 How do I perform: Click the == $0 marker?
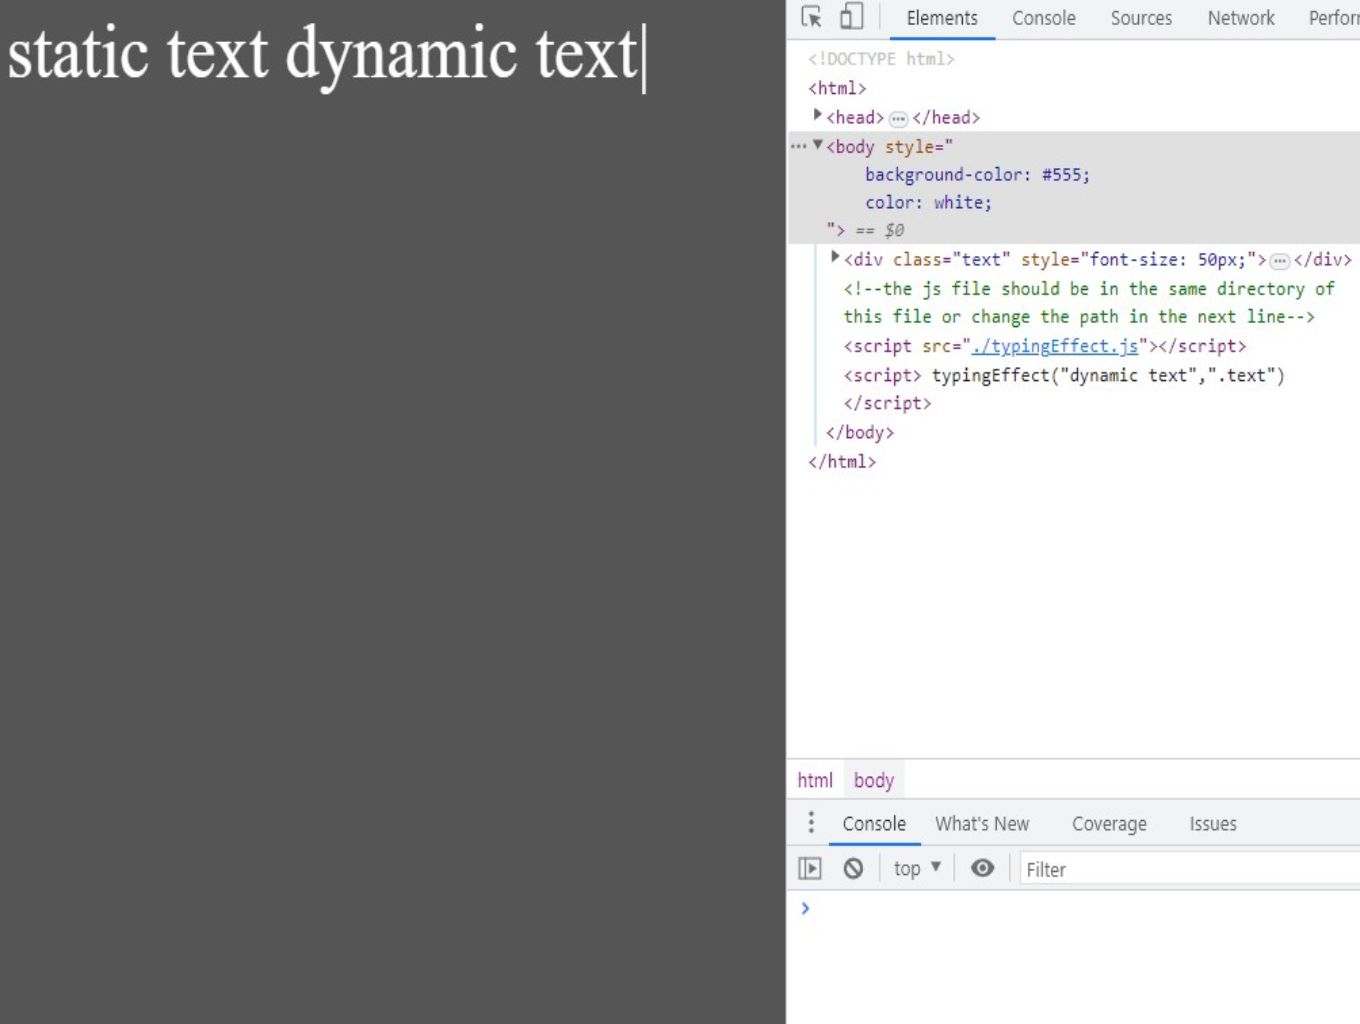click(880, 231)
